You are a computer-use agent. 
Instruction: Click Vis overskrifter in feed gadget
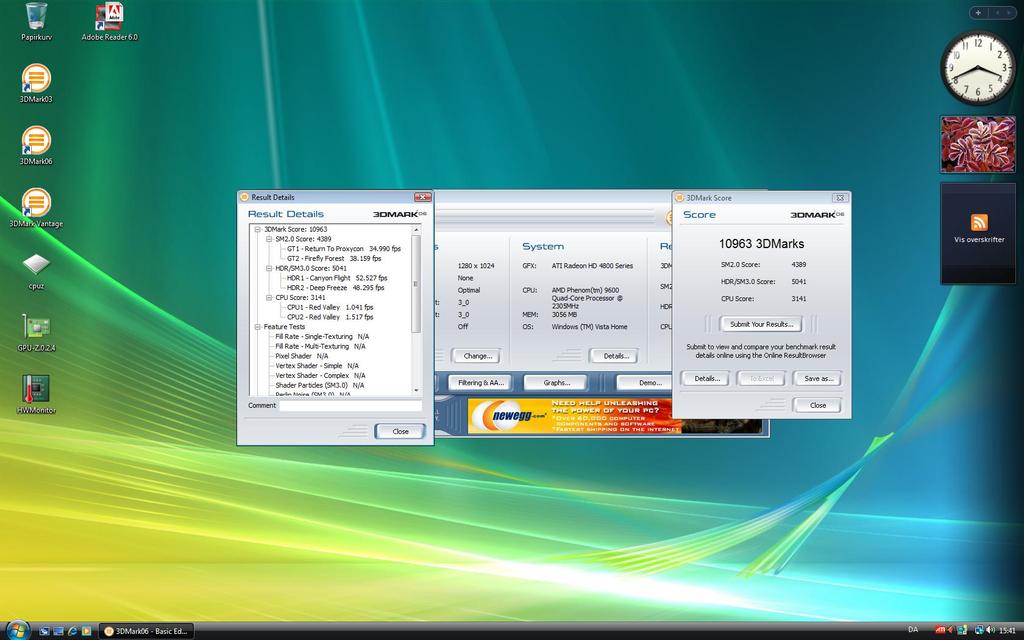[x=979, y=240]
